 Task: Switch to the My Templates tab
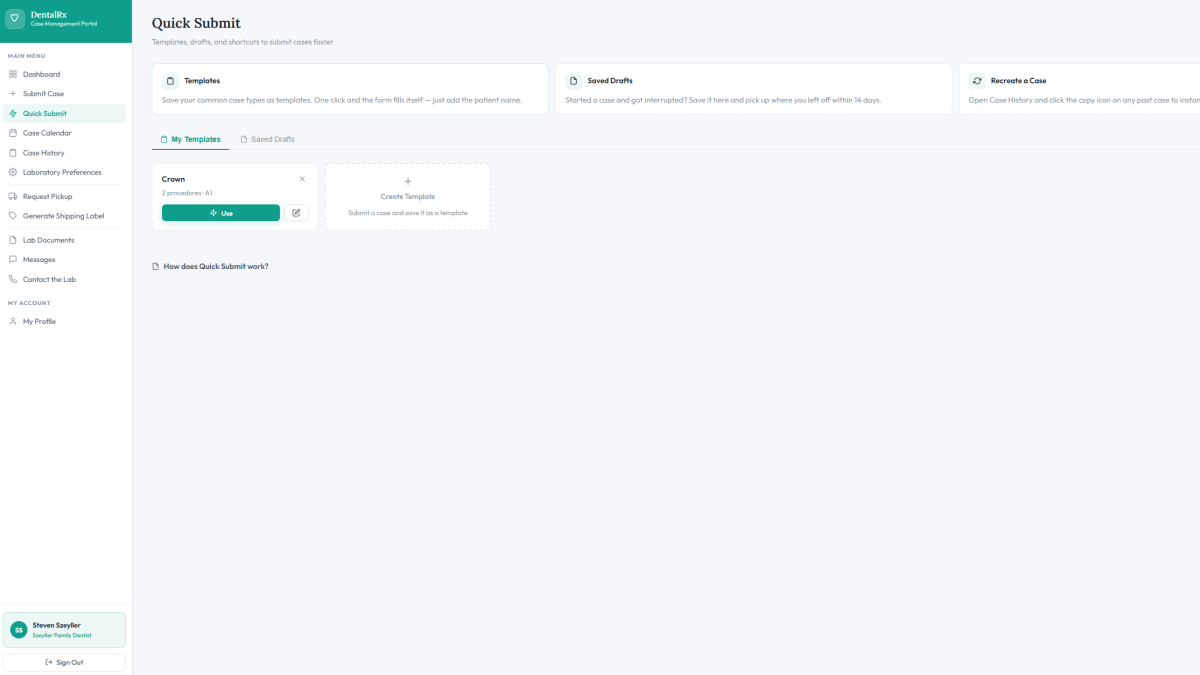tap(190, 139)
